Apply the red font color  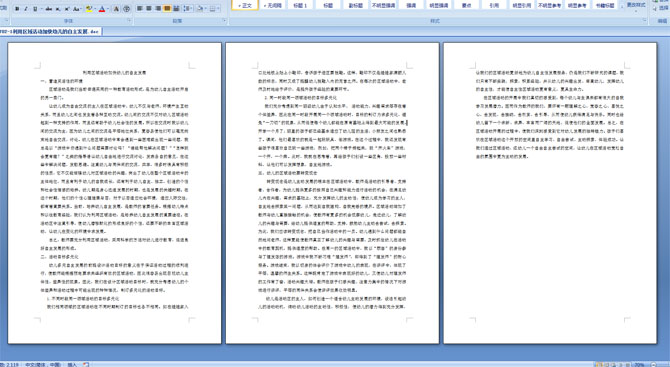[x=102, y=9]
